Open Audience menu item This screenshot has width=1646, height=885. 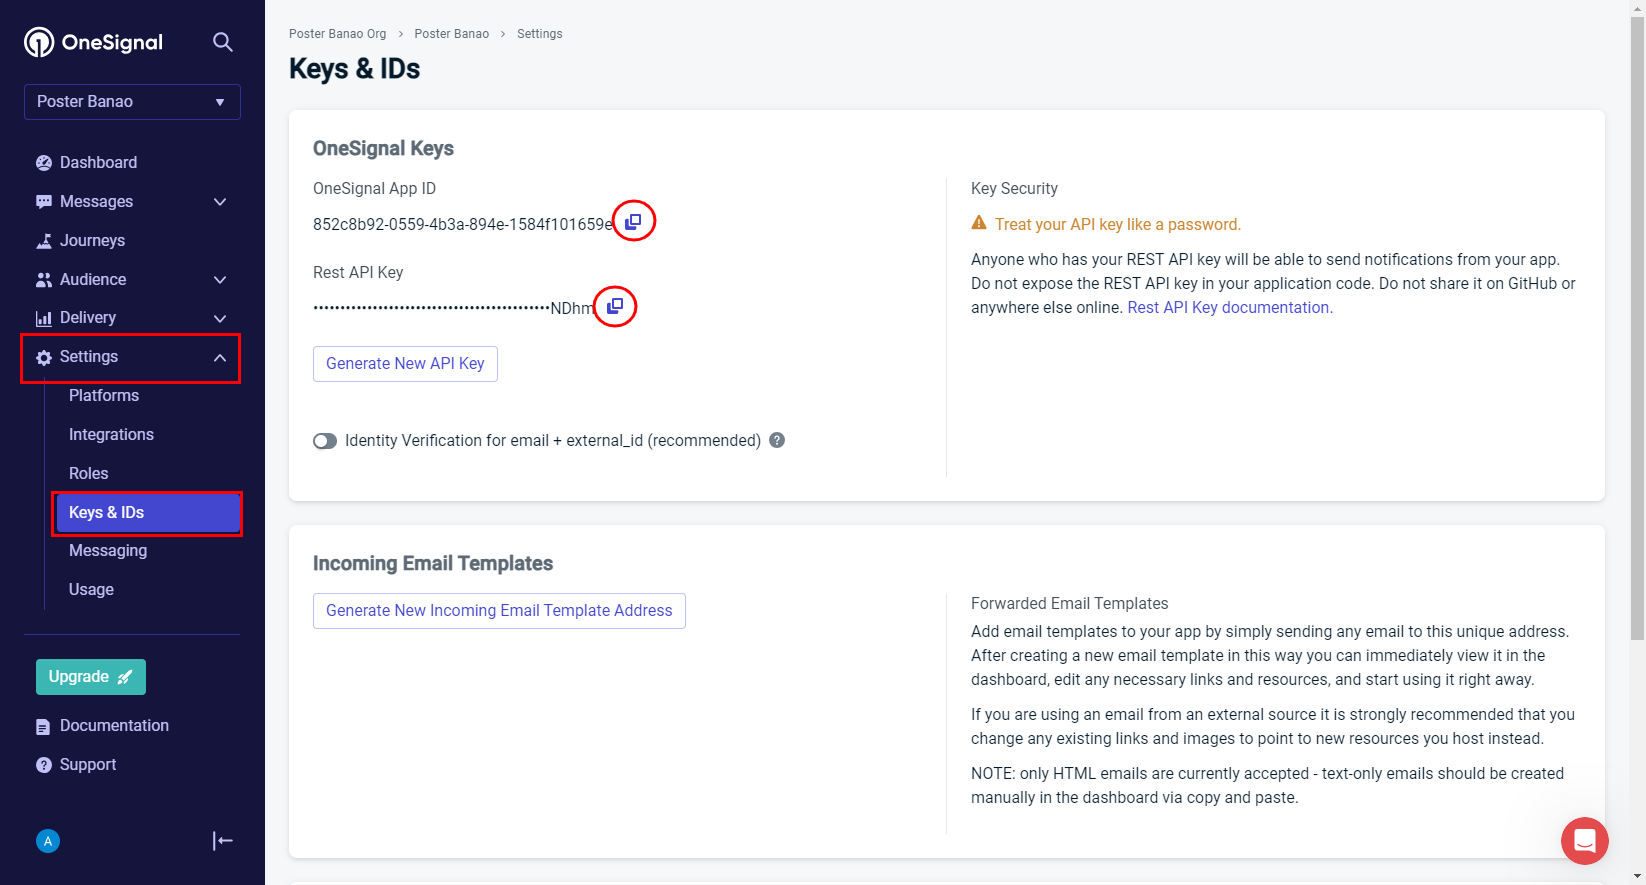coord(93,279)
